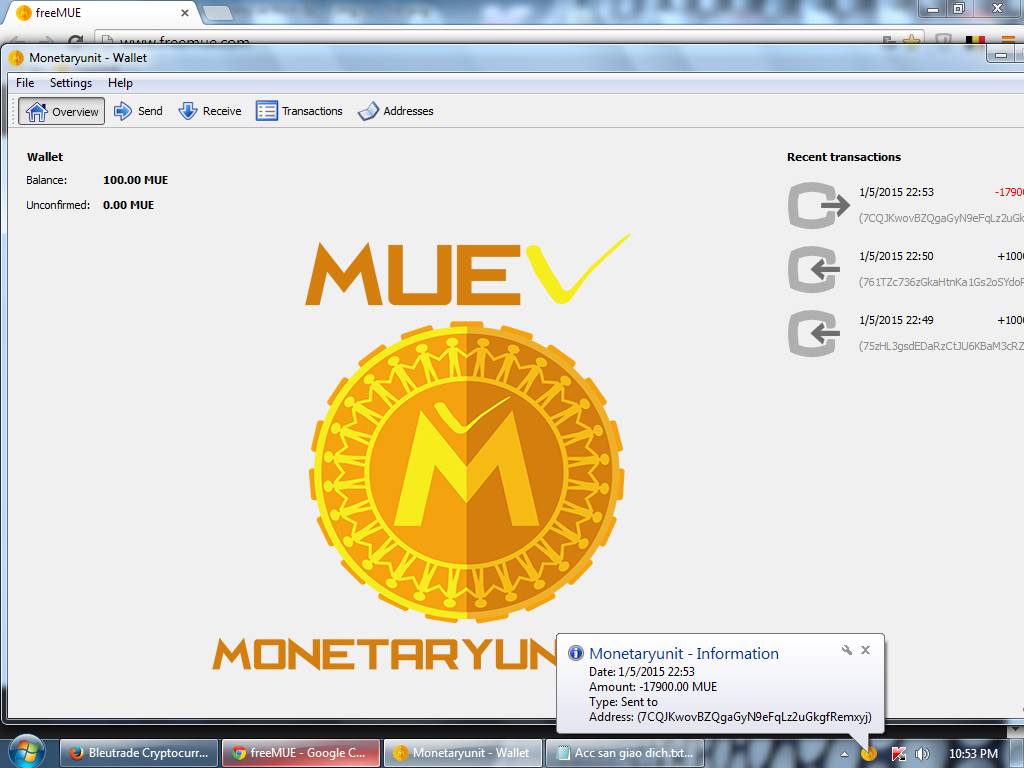Click the info icon in notification balloon
Screen dimensions: 1024x768
[575, 653]
